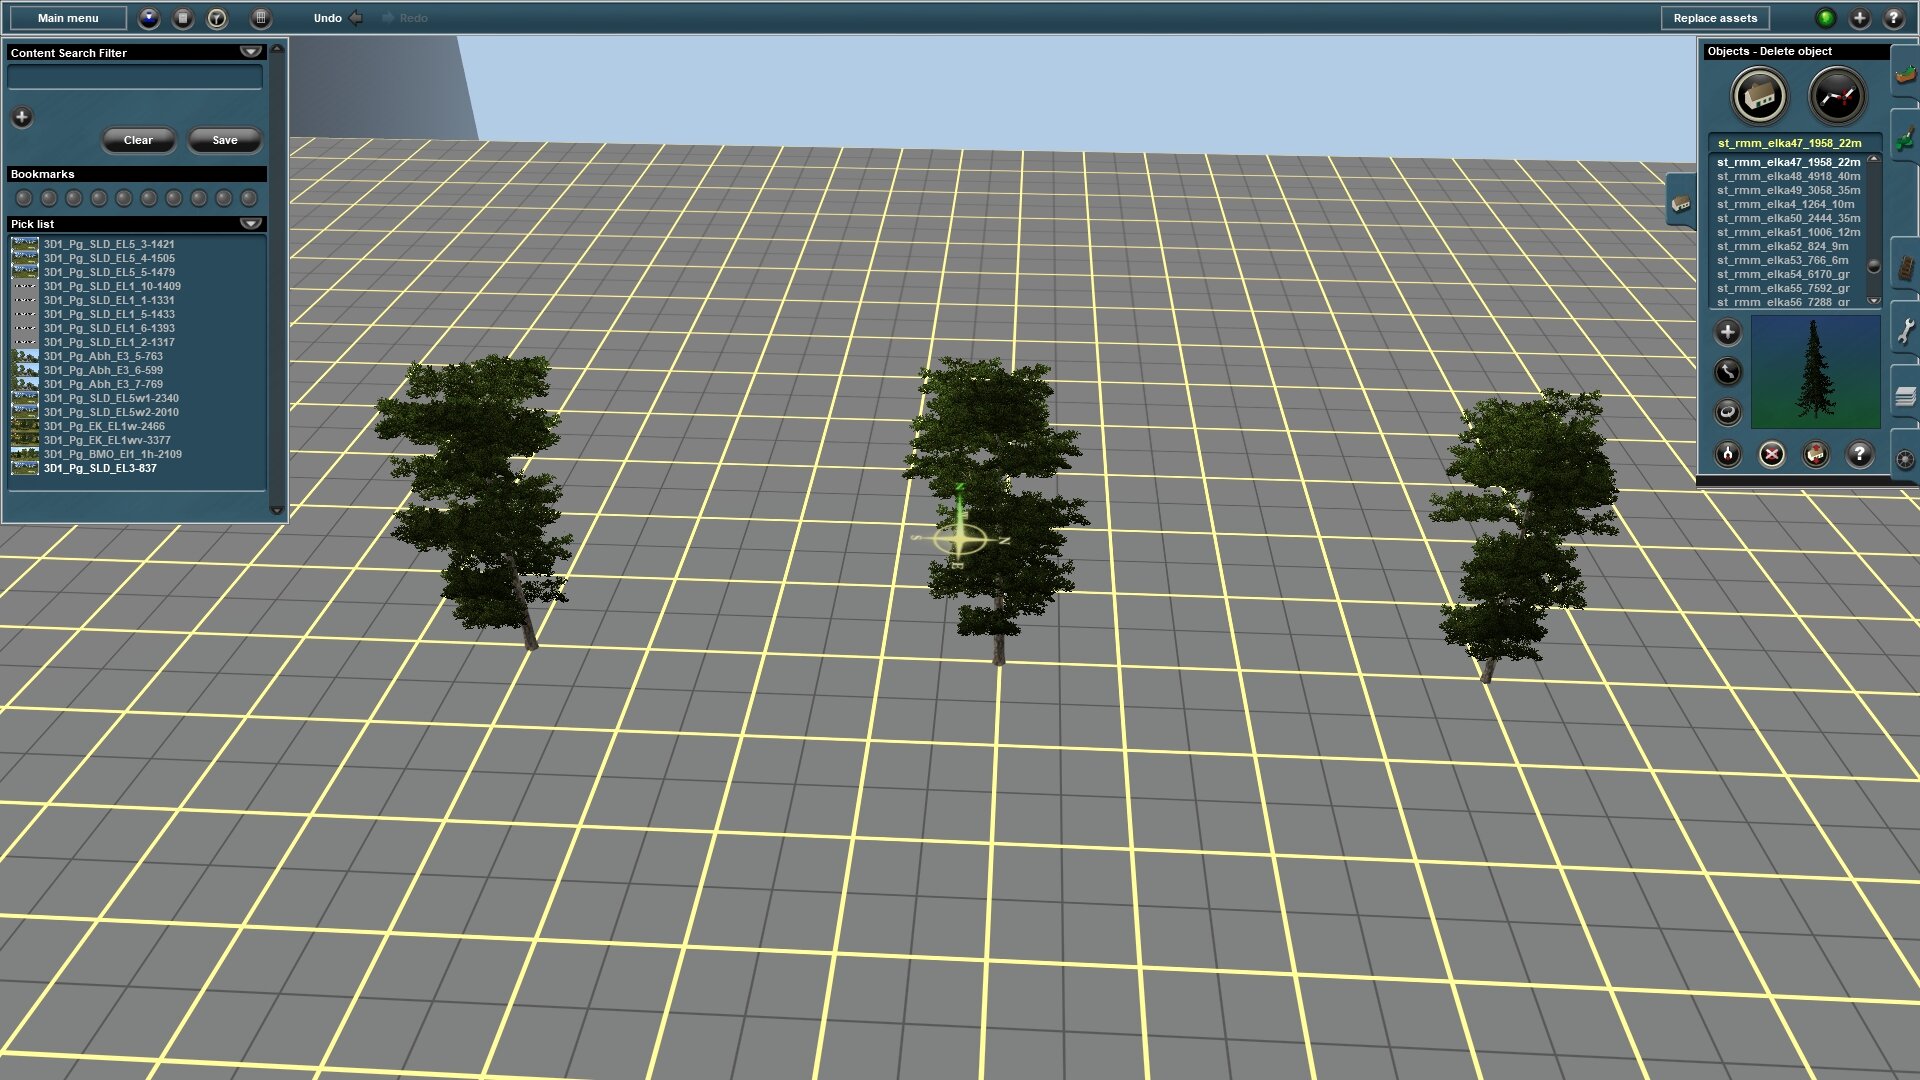Click the left panel scroll down arrow
Viewport: 1920px width, 1080px height.
pos(277,510)
